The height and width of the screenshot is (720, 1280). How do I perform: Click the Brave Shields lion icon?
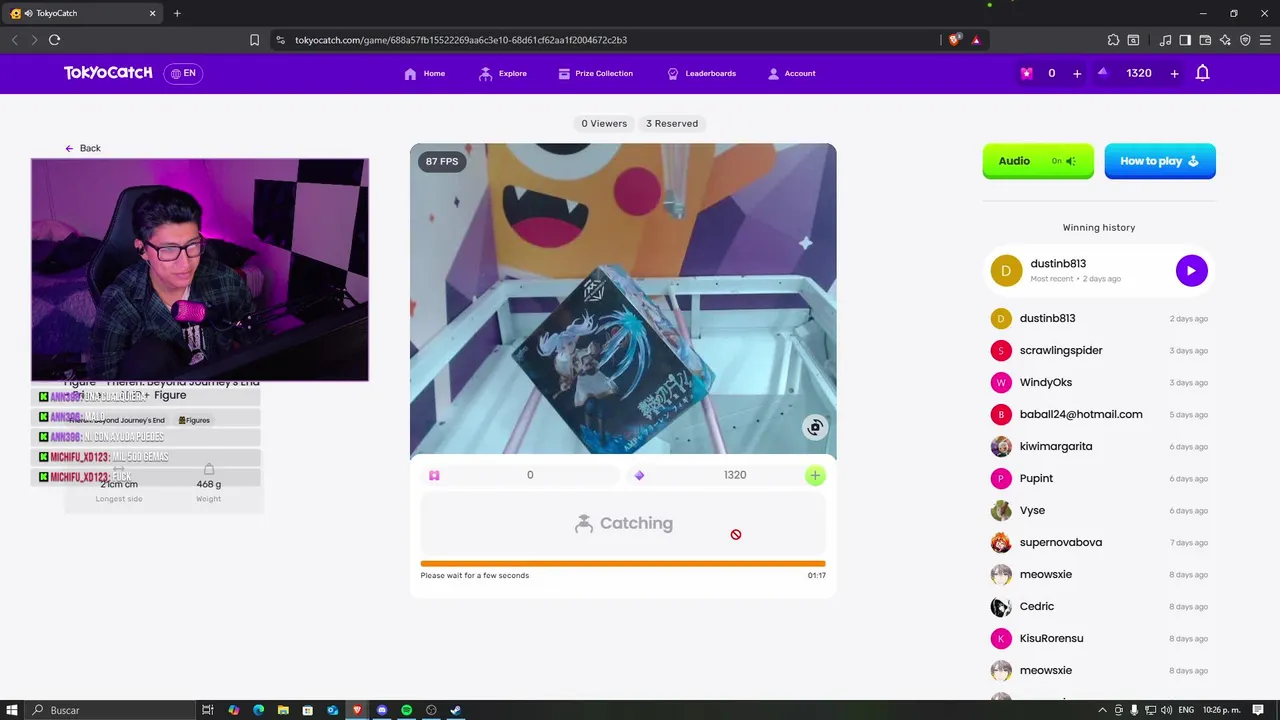955,40
